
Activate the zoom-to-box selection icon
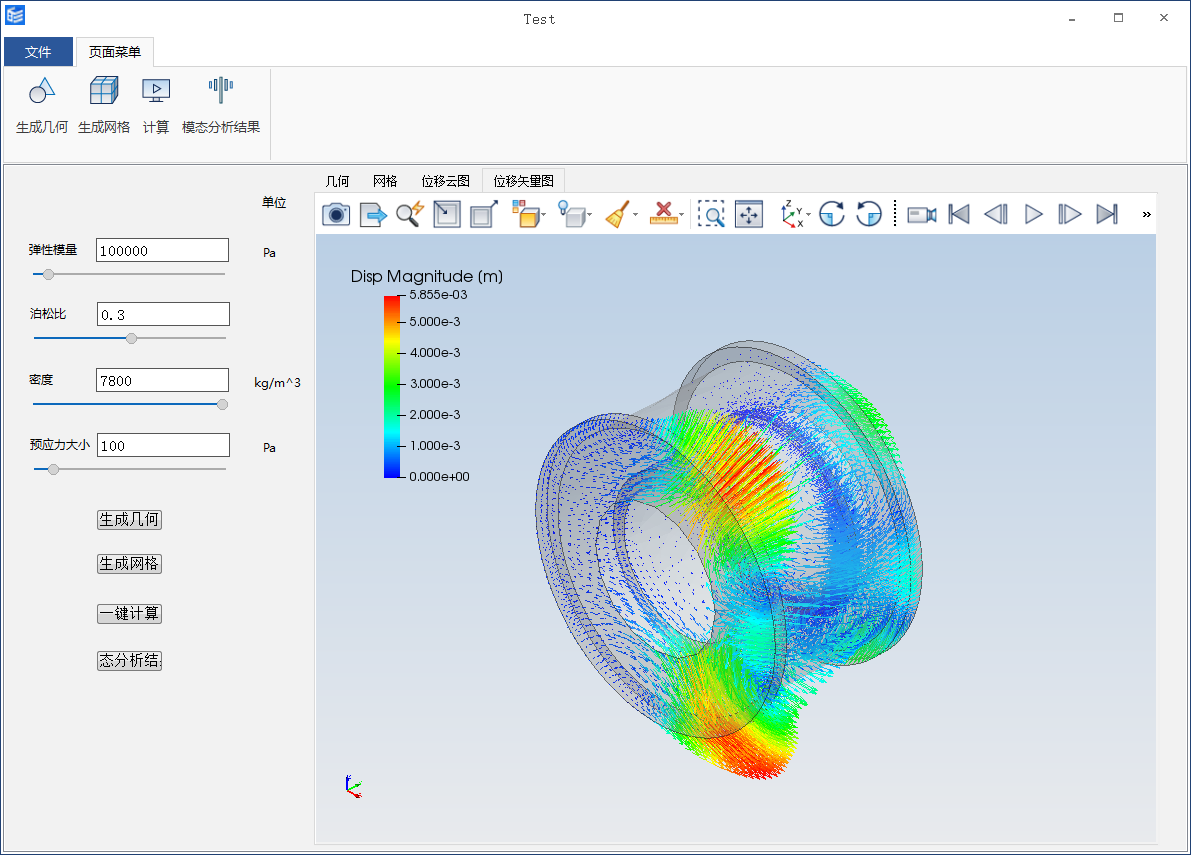click(x=711, y=214)
